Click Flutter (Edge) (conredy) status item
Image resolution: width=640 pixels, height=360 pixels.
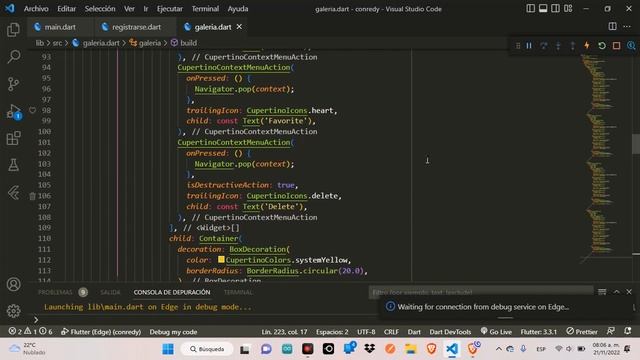tap(101, 331)
